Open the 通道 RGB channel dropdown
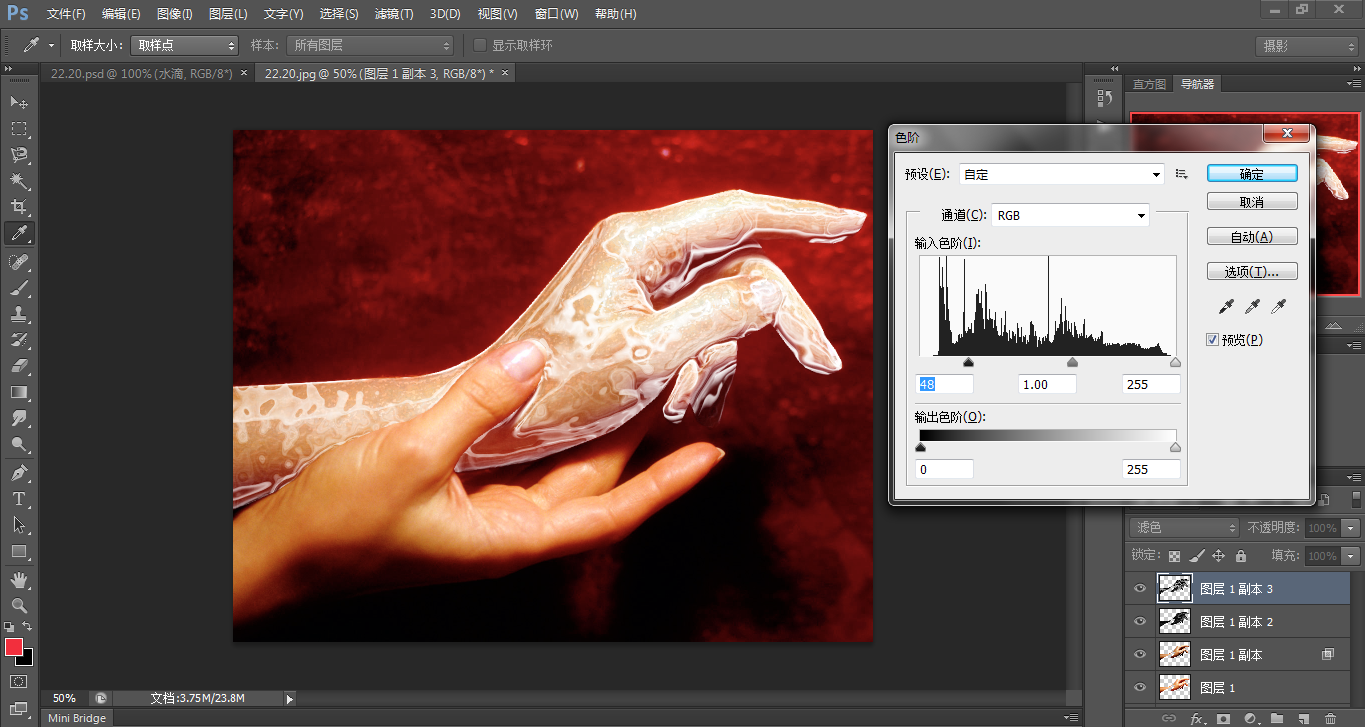The image size is (1365, 727). point(1069,215)
